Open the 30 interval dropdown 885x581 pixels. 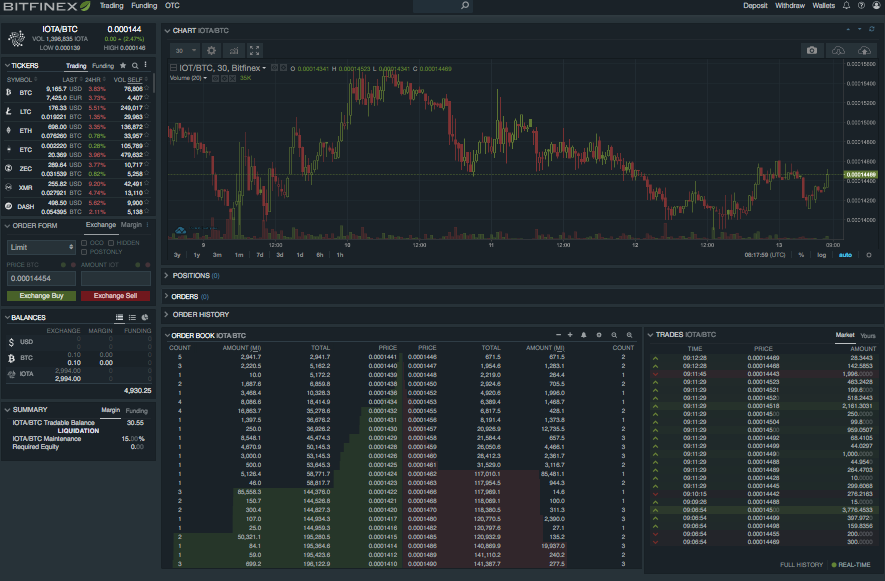185,50
